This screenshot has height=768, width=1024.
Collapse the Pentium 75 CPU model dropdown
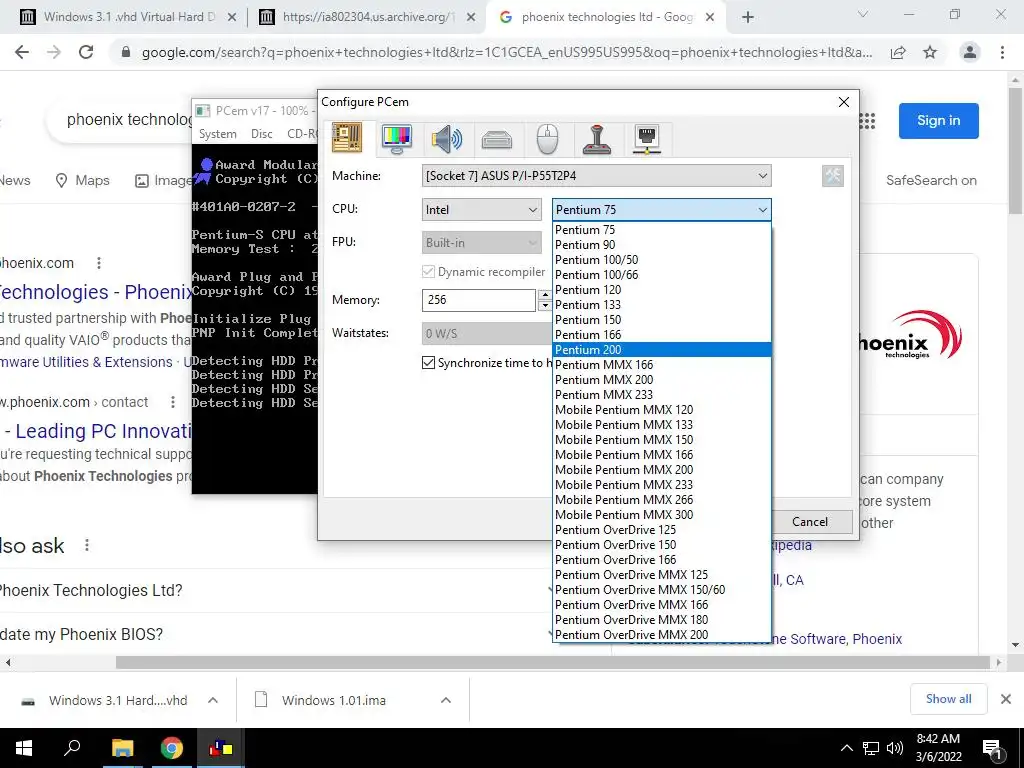pos(662,210)
